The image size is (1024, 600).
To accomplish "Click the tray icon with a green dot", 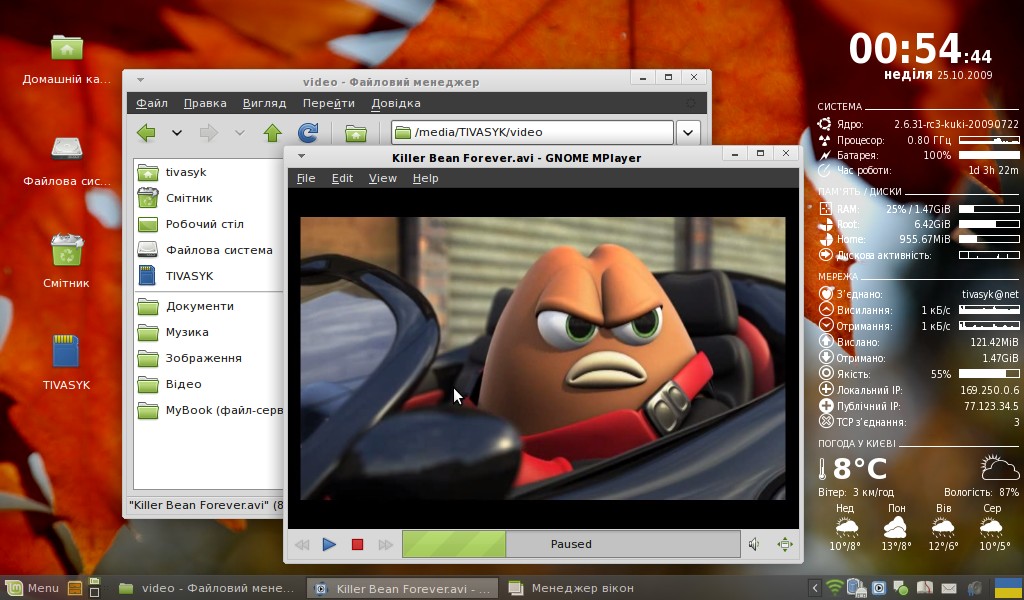I will coord(901,588).
